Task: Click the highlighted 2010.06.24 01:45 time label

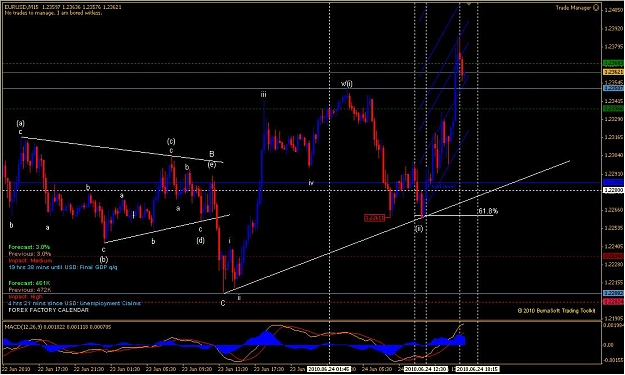Action: coord(329,369)
